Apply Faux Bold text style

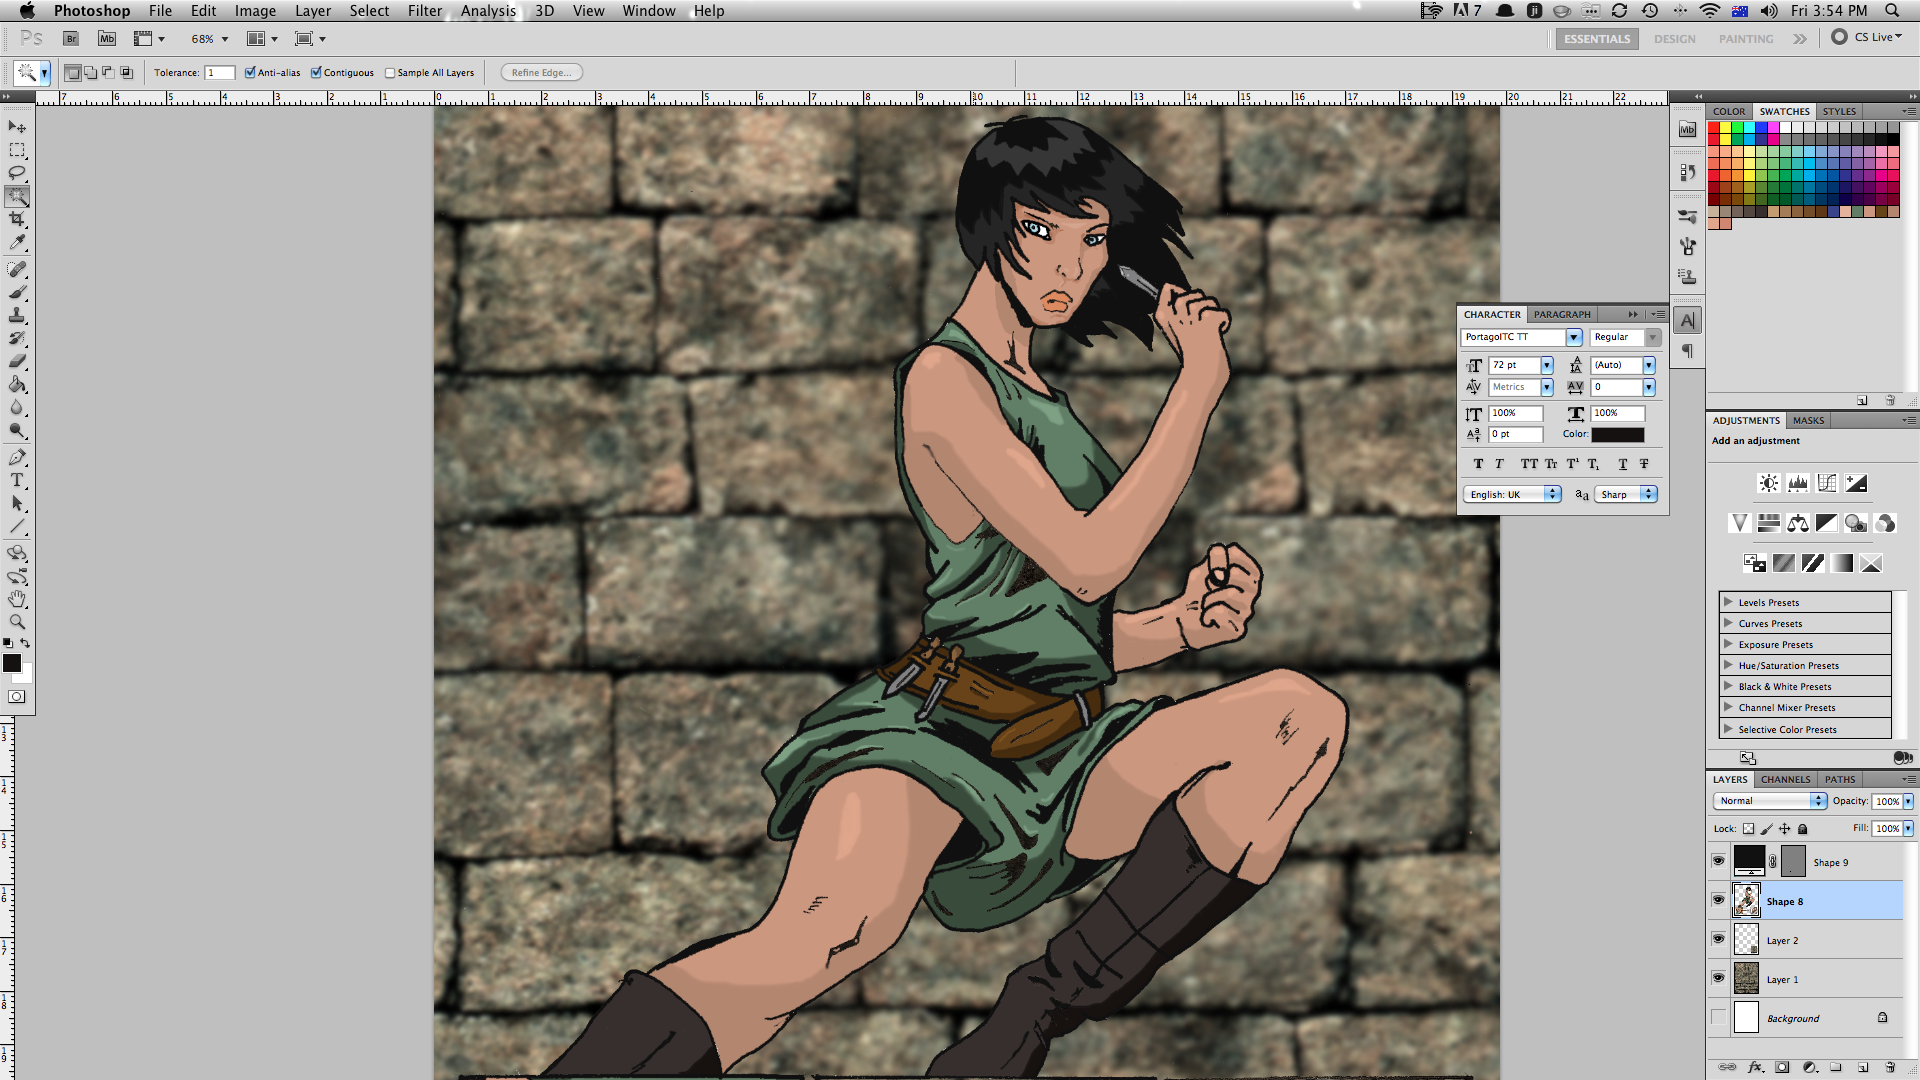click(1478, 464)
